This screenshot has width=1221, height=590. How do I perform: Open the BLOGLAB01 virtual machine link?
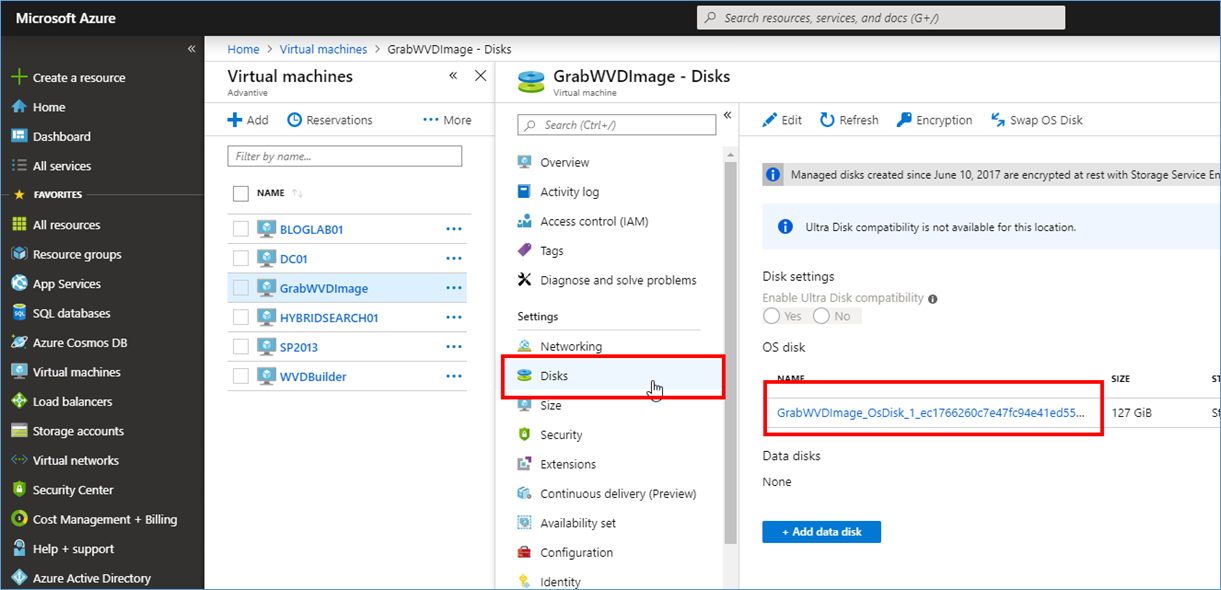(312, 229)
